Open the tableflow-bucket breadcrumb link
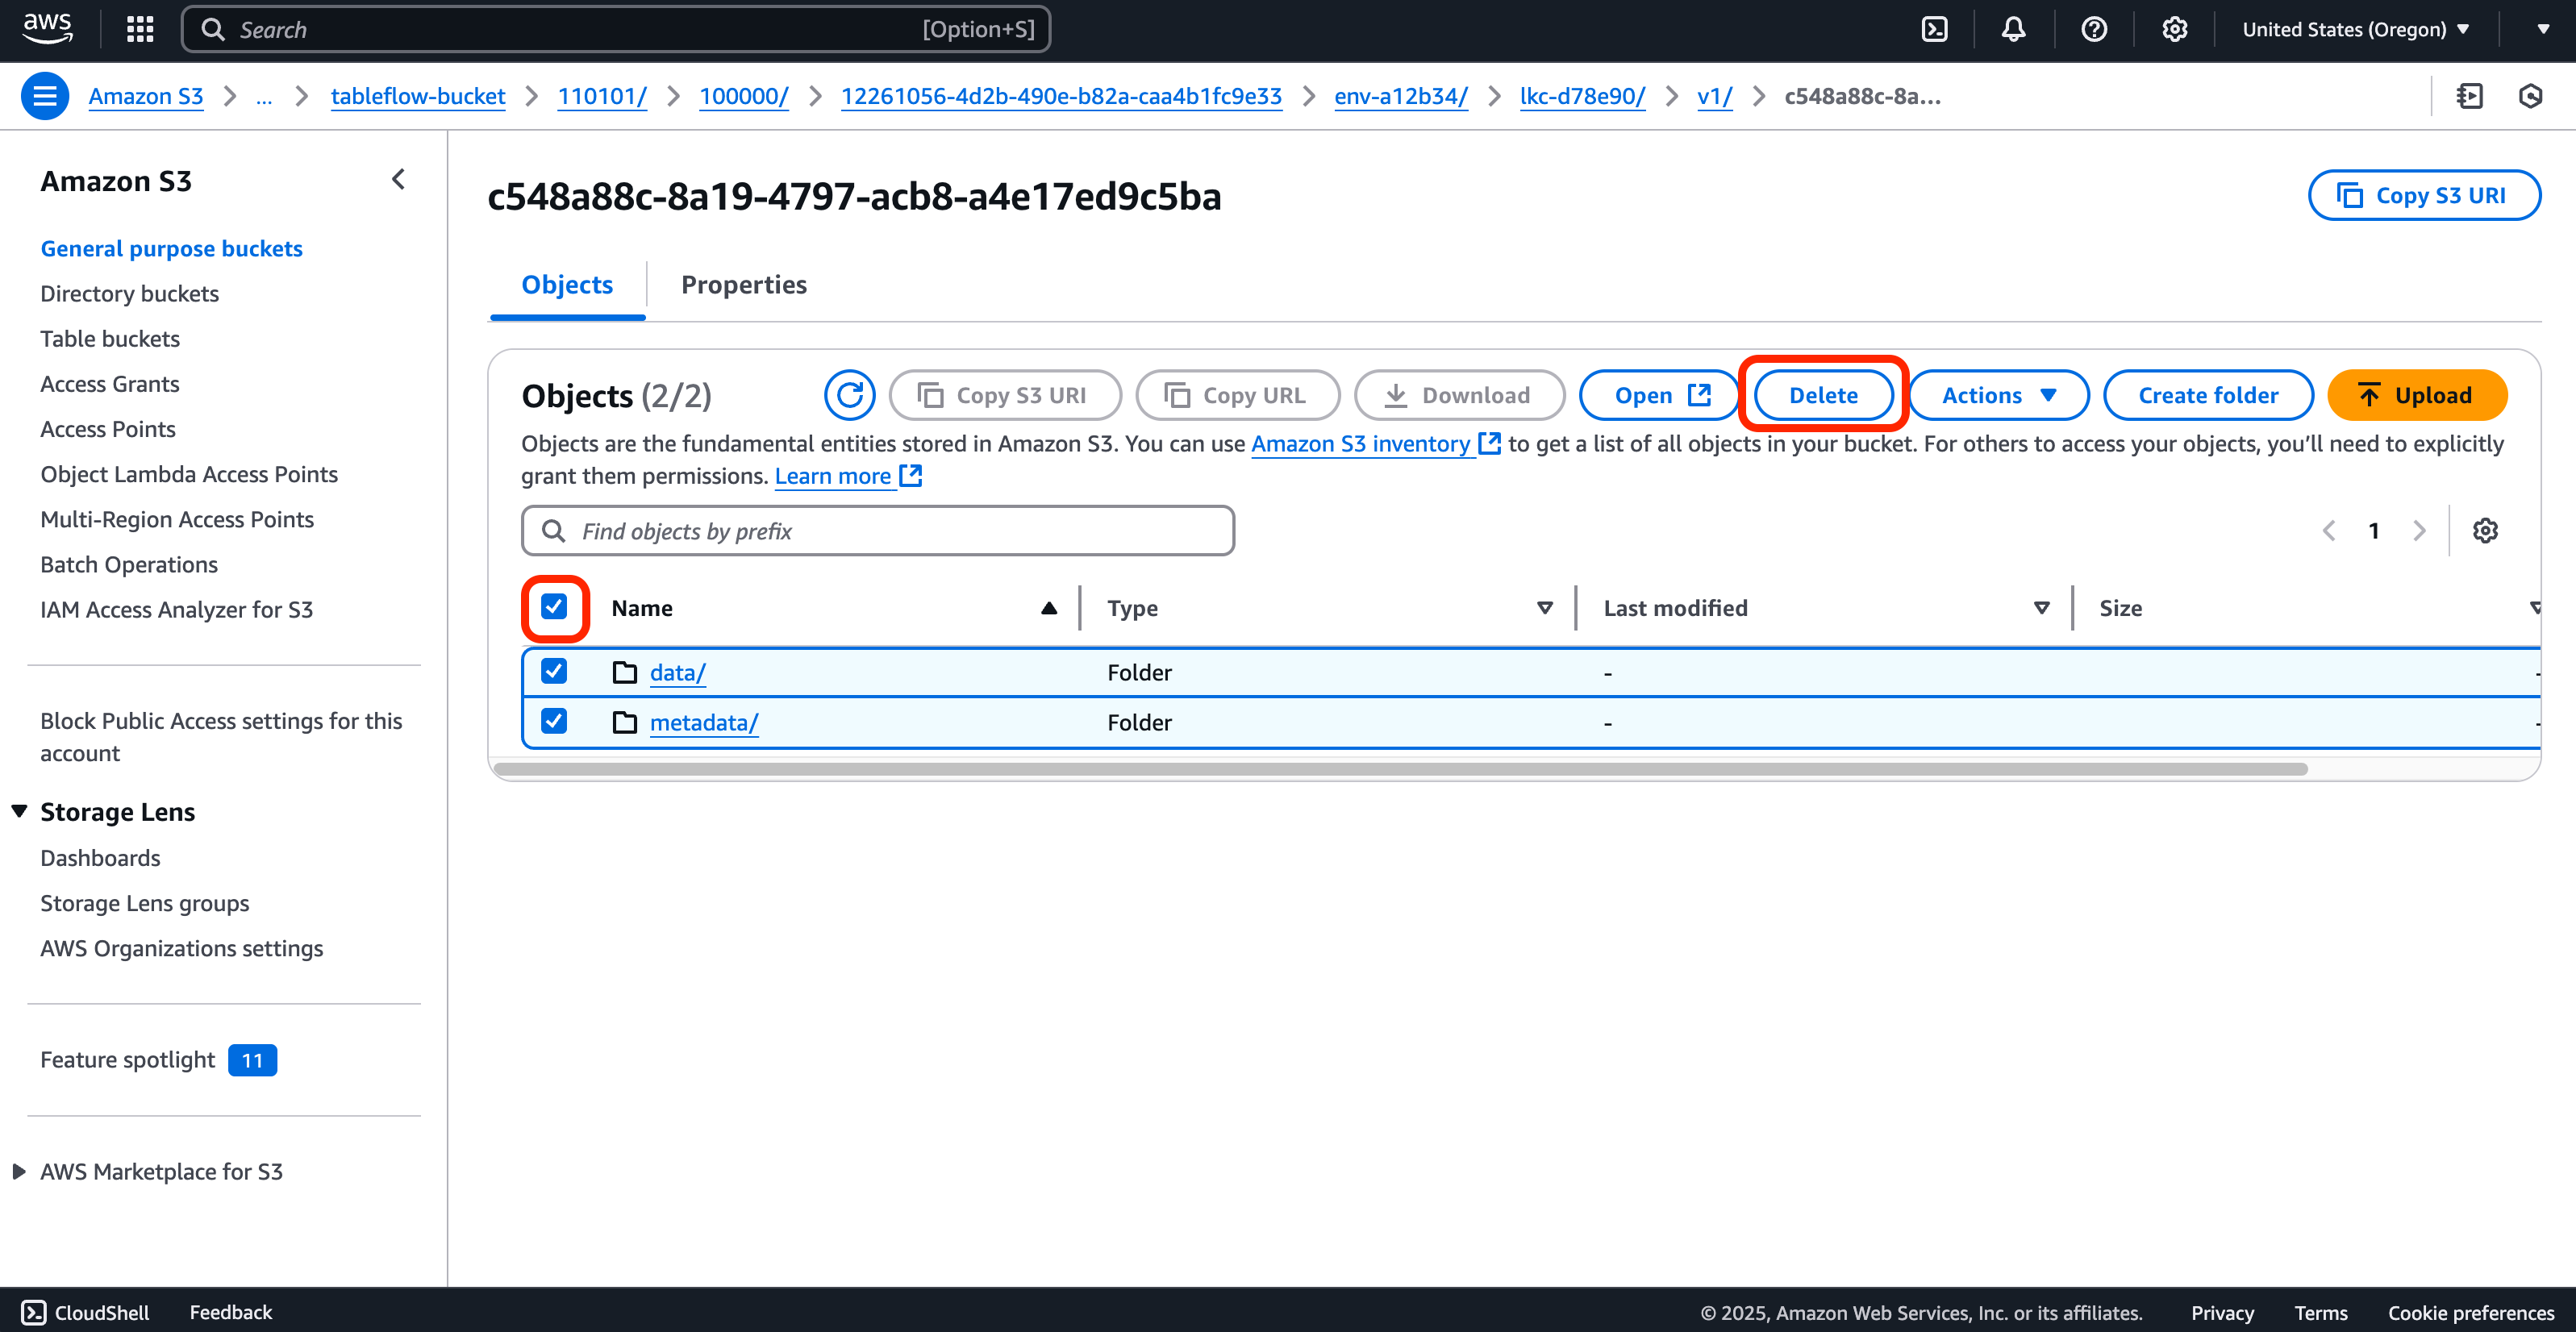Viewport: 2576px width, 1332px height. pyautogui.click(x=418, y=96)
